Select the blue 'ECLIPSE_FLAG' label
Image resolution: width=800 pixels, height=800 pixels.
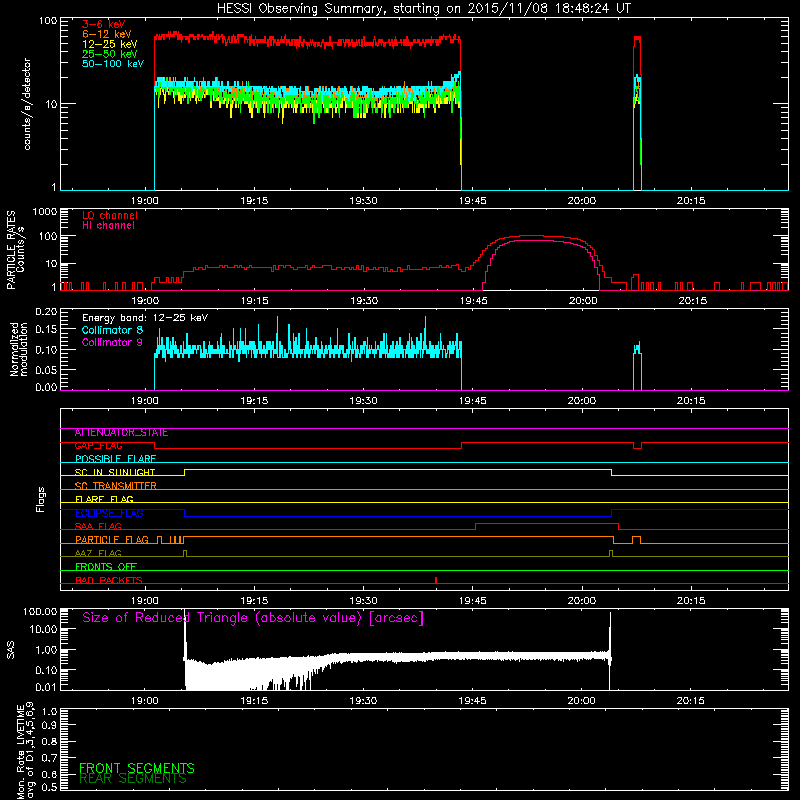(x=109, y=513)
